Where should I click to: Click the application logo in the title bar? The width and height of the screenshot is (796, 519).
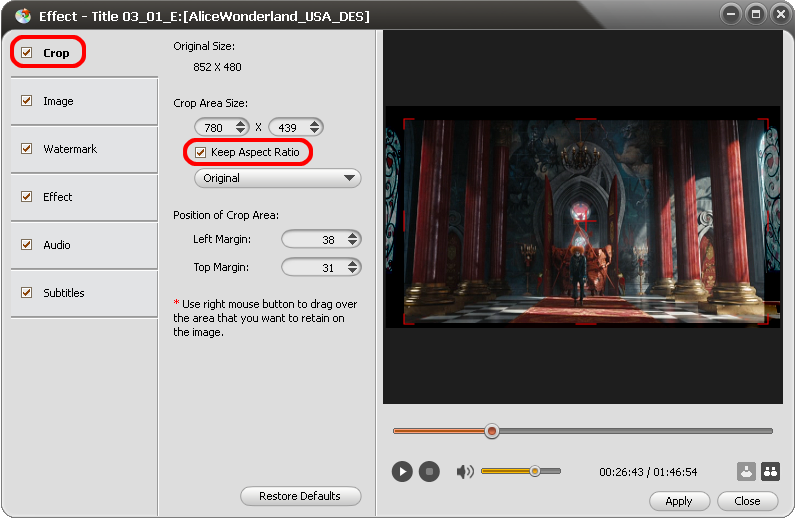23,16
